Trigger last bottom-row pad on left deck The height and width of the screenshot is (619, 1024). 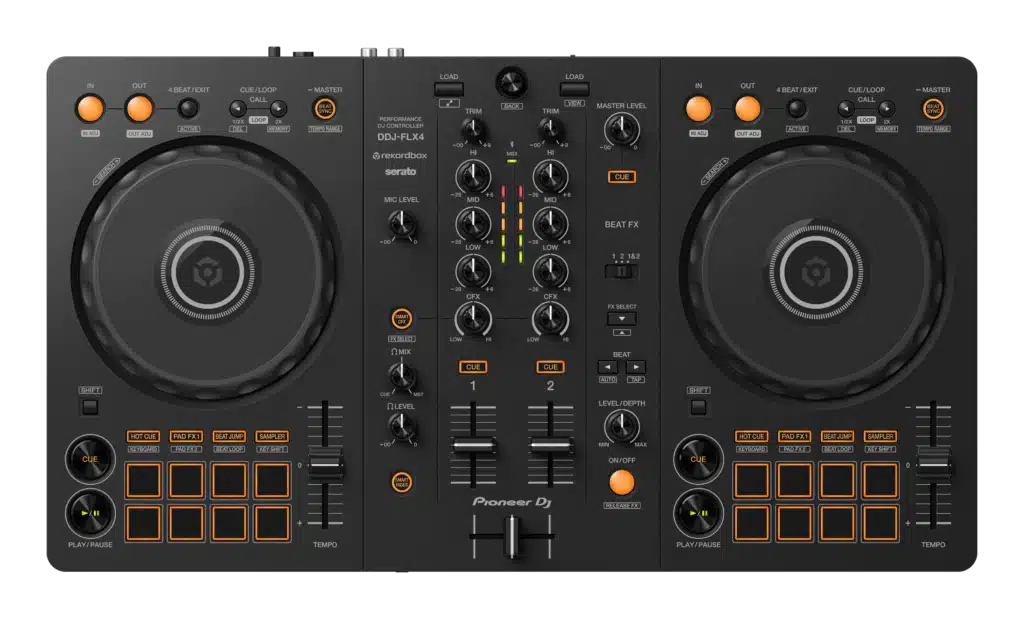(x=272, y=523)
